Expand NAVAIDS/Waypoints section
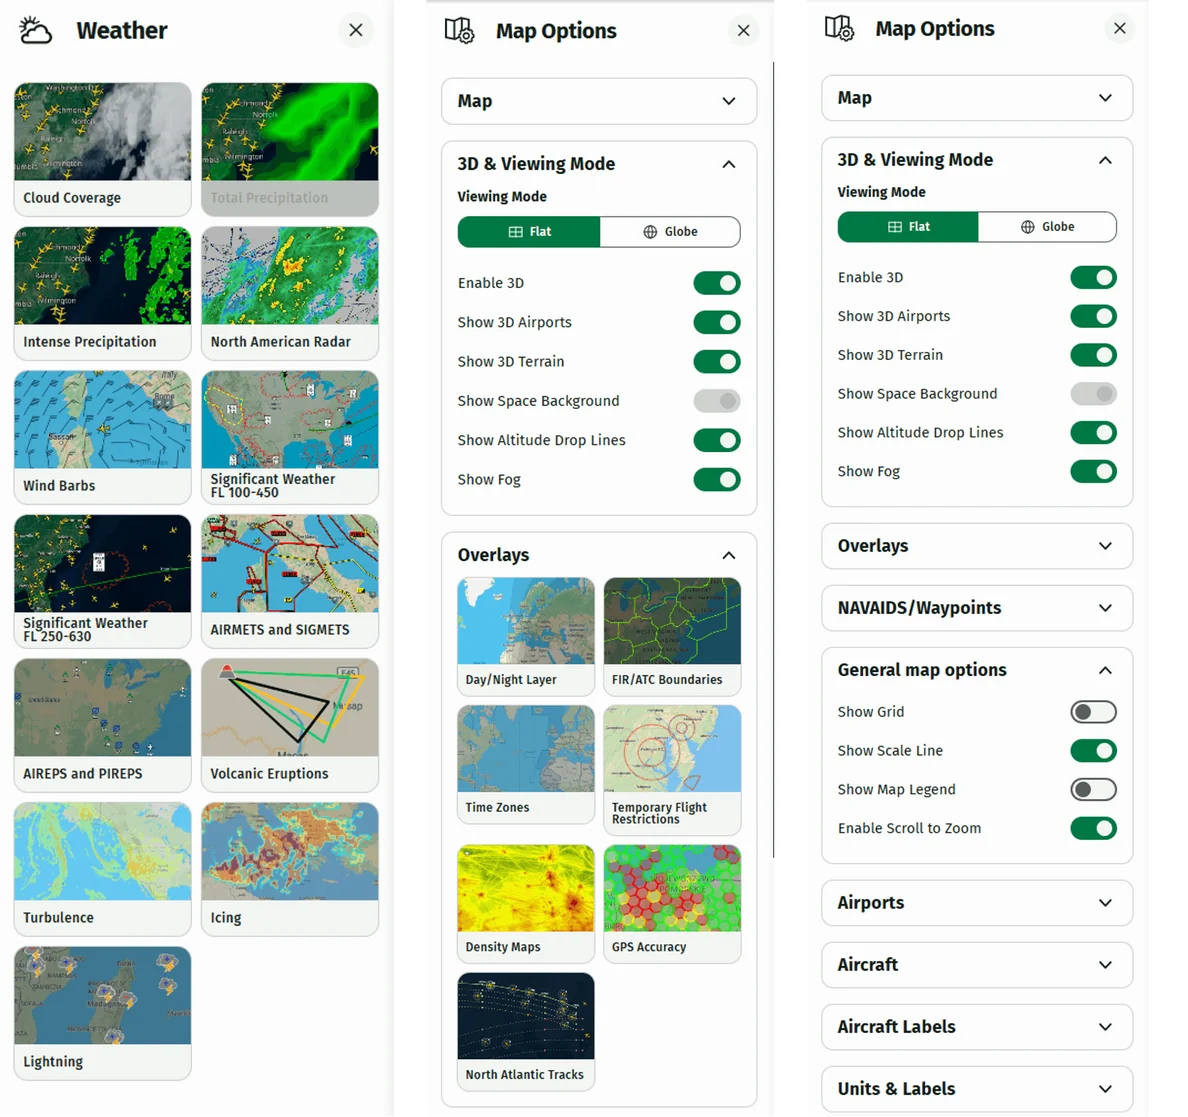Image resolution: width=1188 pixels, height=1117 pixels. pyautogui.click(x=977, y=608)
